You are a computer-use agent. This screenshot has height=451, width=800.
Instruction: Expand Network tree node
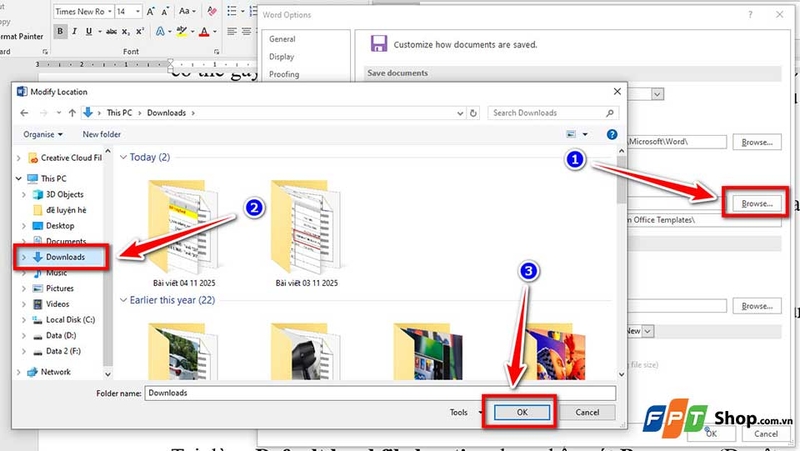[19, 372]
